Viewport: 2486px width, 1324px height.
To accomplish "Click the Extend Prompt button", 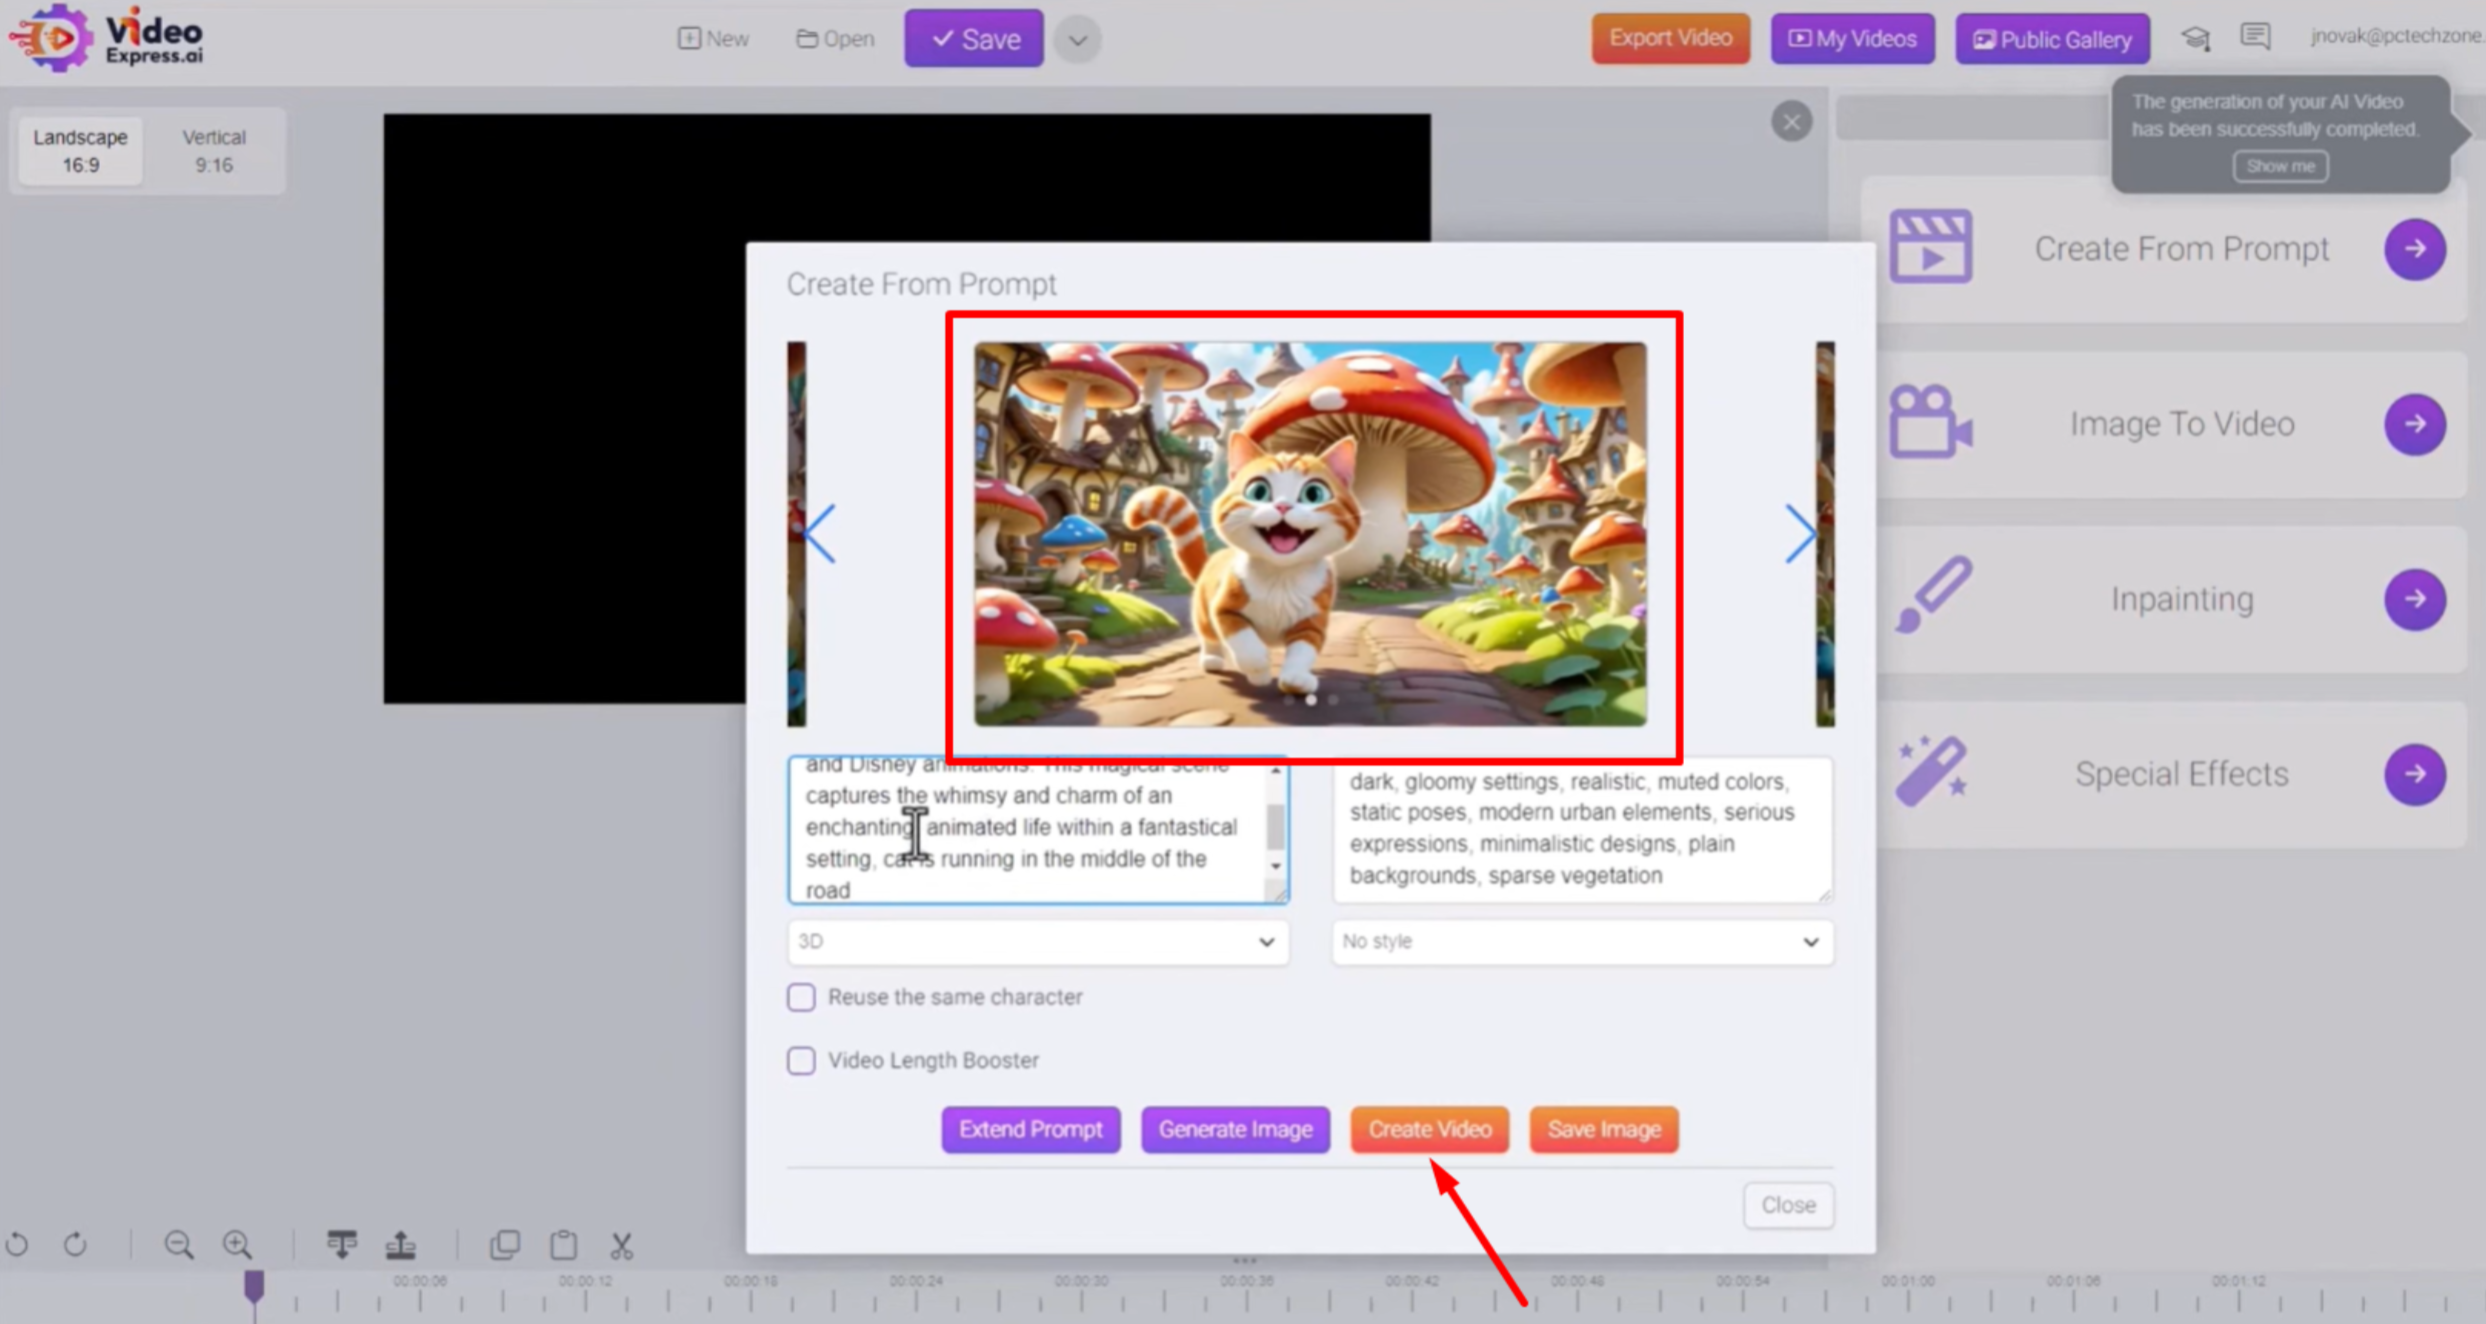I will [x=1030, y=1129].
